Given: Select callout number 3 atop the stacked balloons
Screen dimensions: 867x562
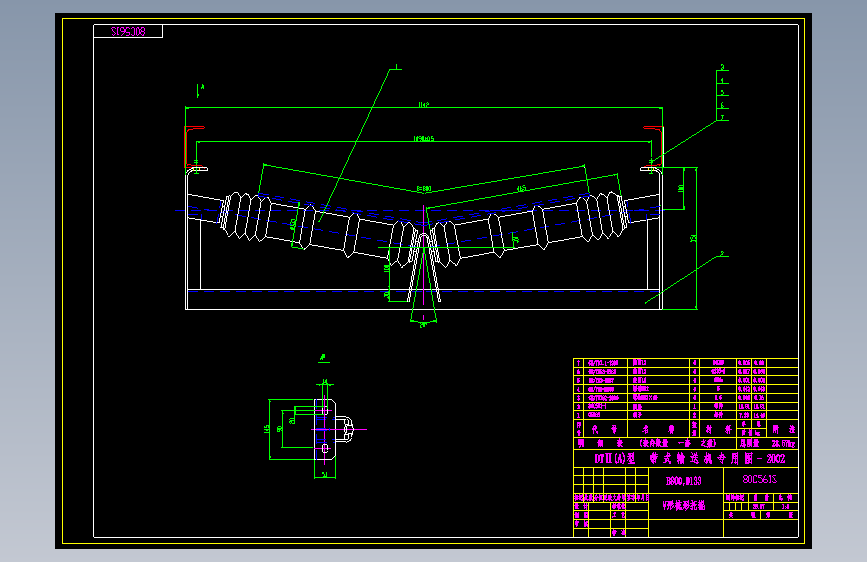Looking at the screenshot, I should [722, 67].
